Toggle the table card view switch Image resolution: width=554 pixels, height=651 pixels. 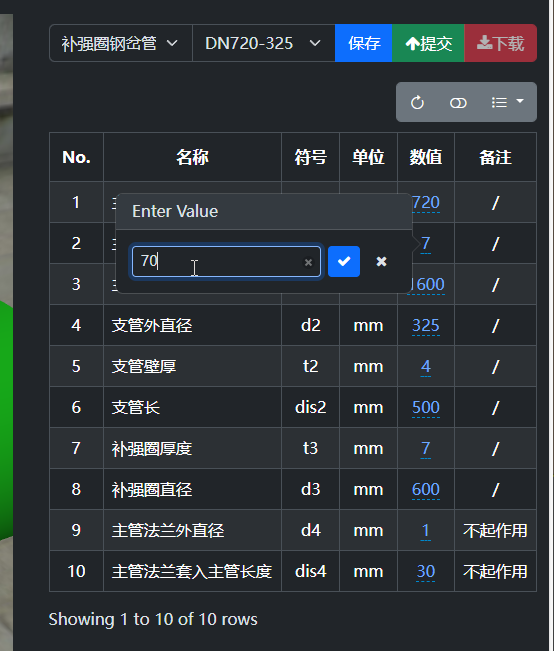[458, 102]
